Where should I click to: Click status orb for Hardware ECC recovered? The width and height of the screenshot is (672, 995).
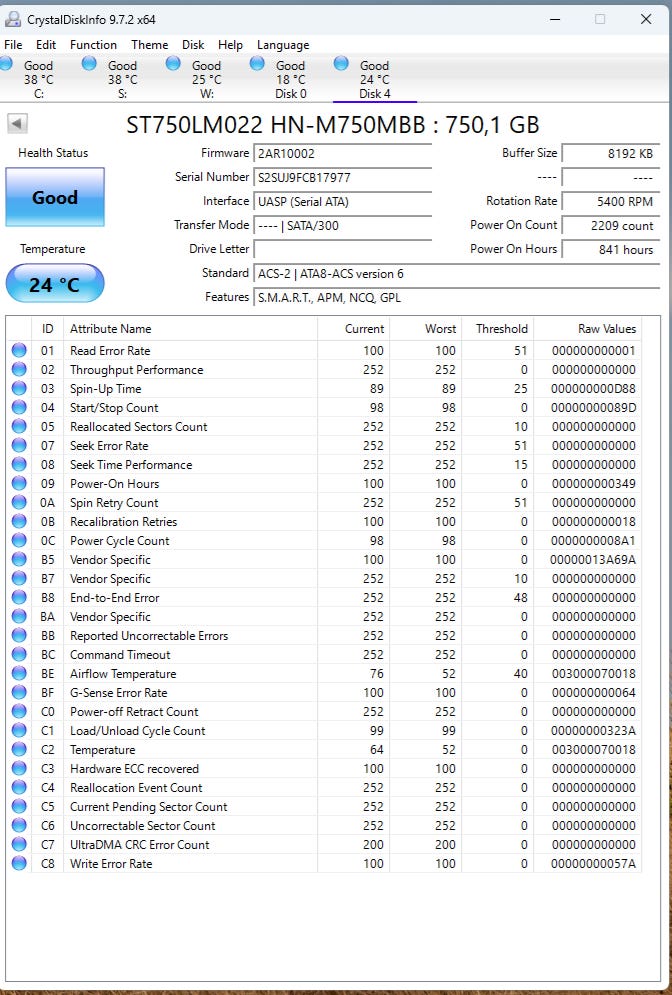(19, 768)
